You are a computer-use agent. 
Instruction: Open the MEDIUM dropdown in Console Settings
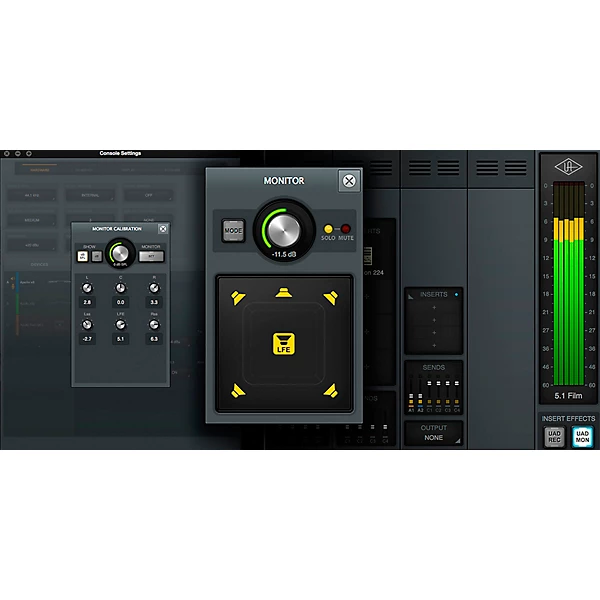click(x=32, y=220)
